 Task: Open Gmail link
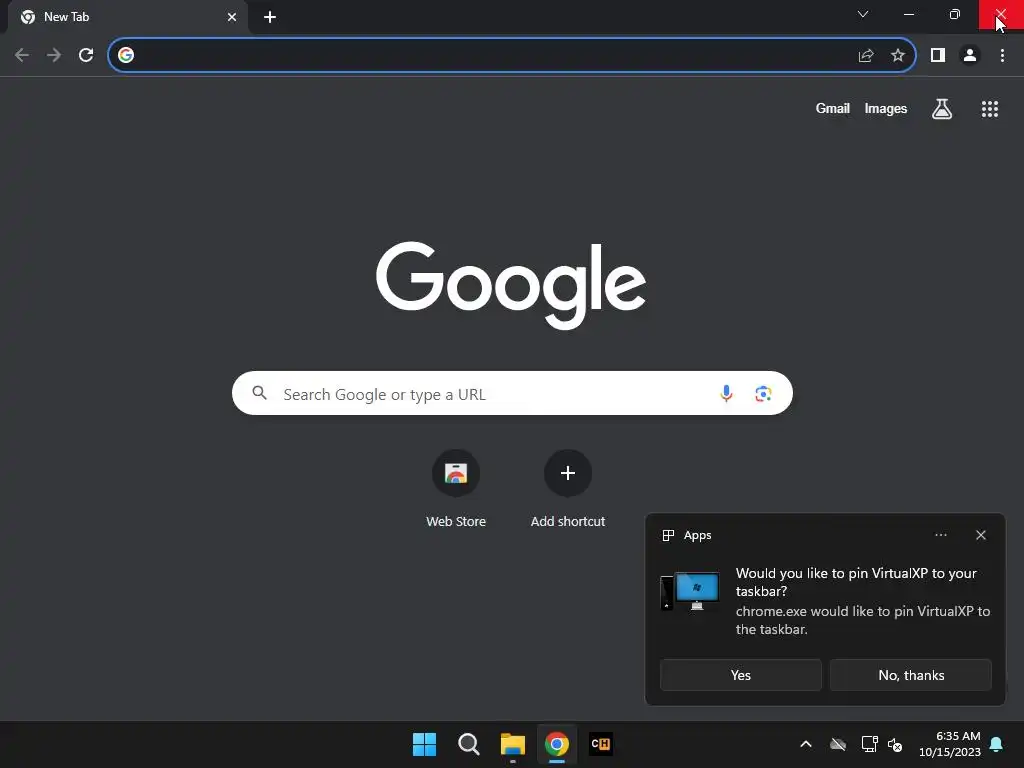point(833,108)
